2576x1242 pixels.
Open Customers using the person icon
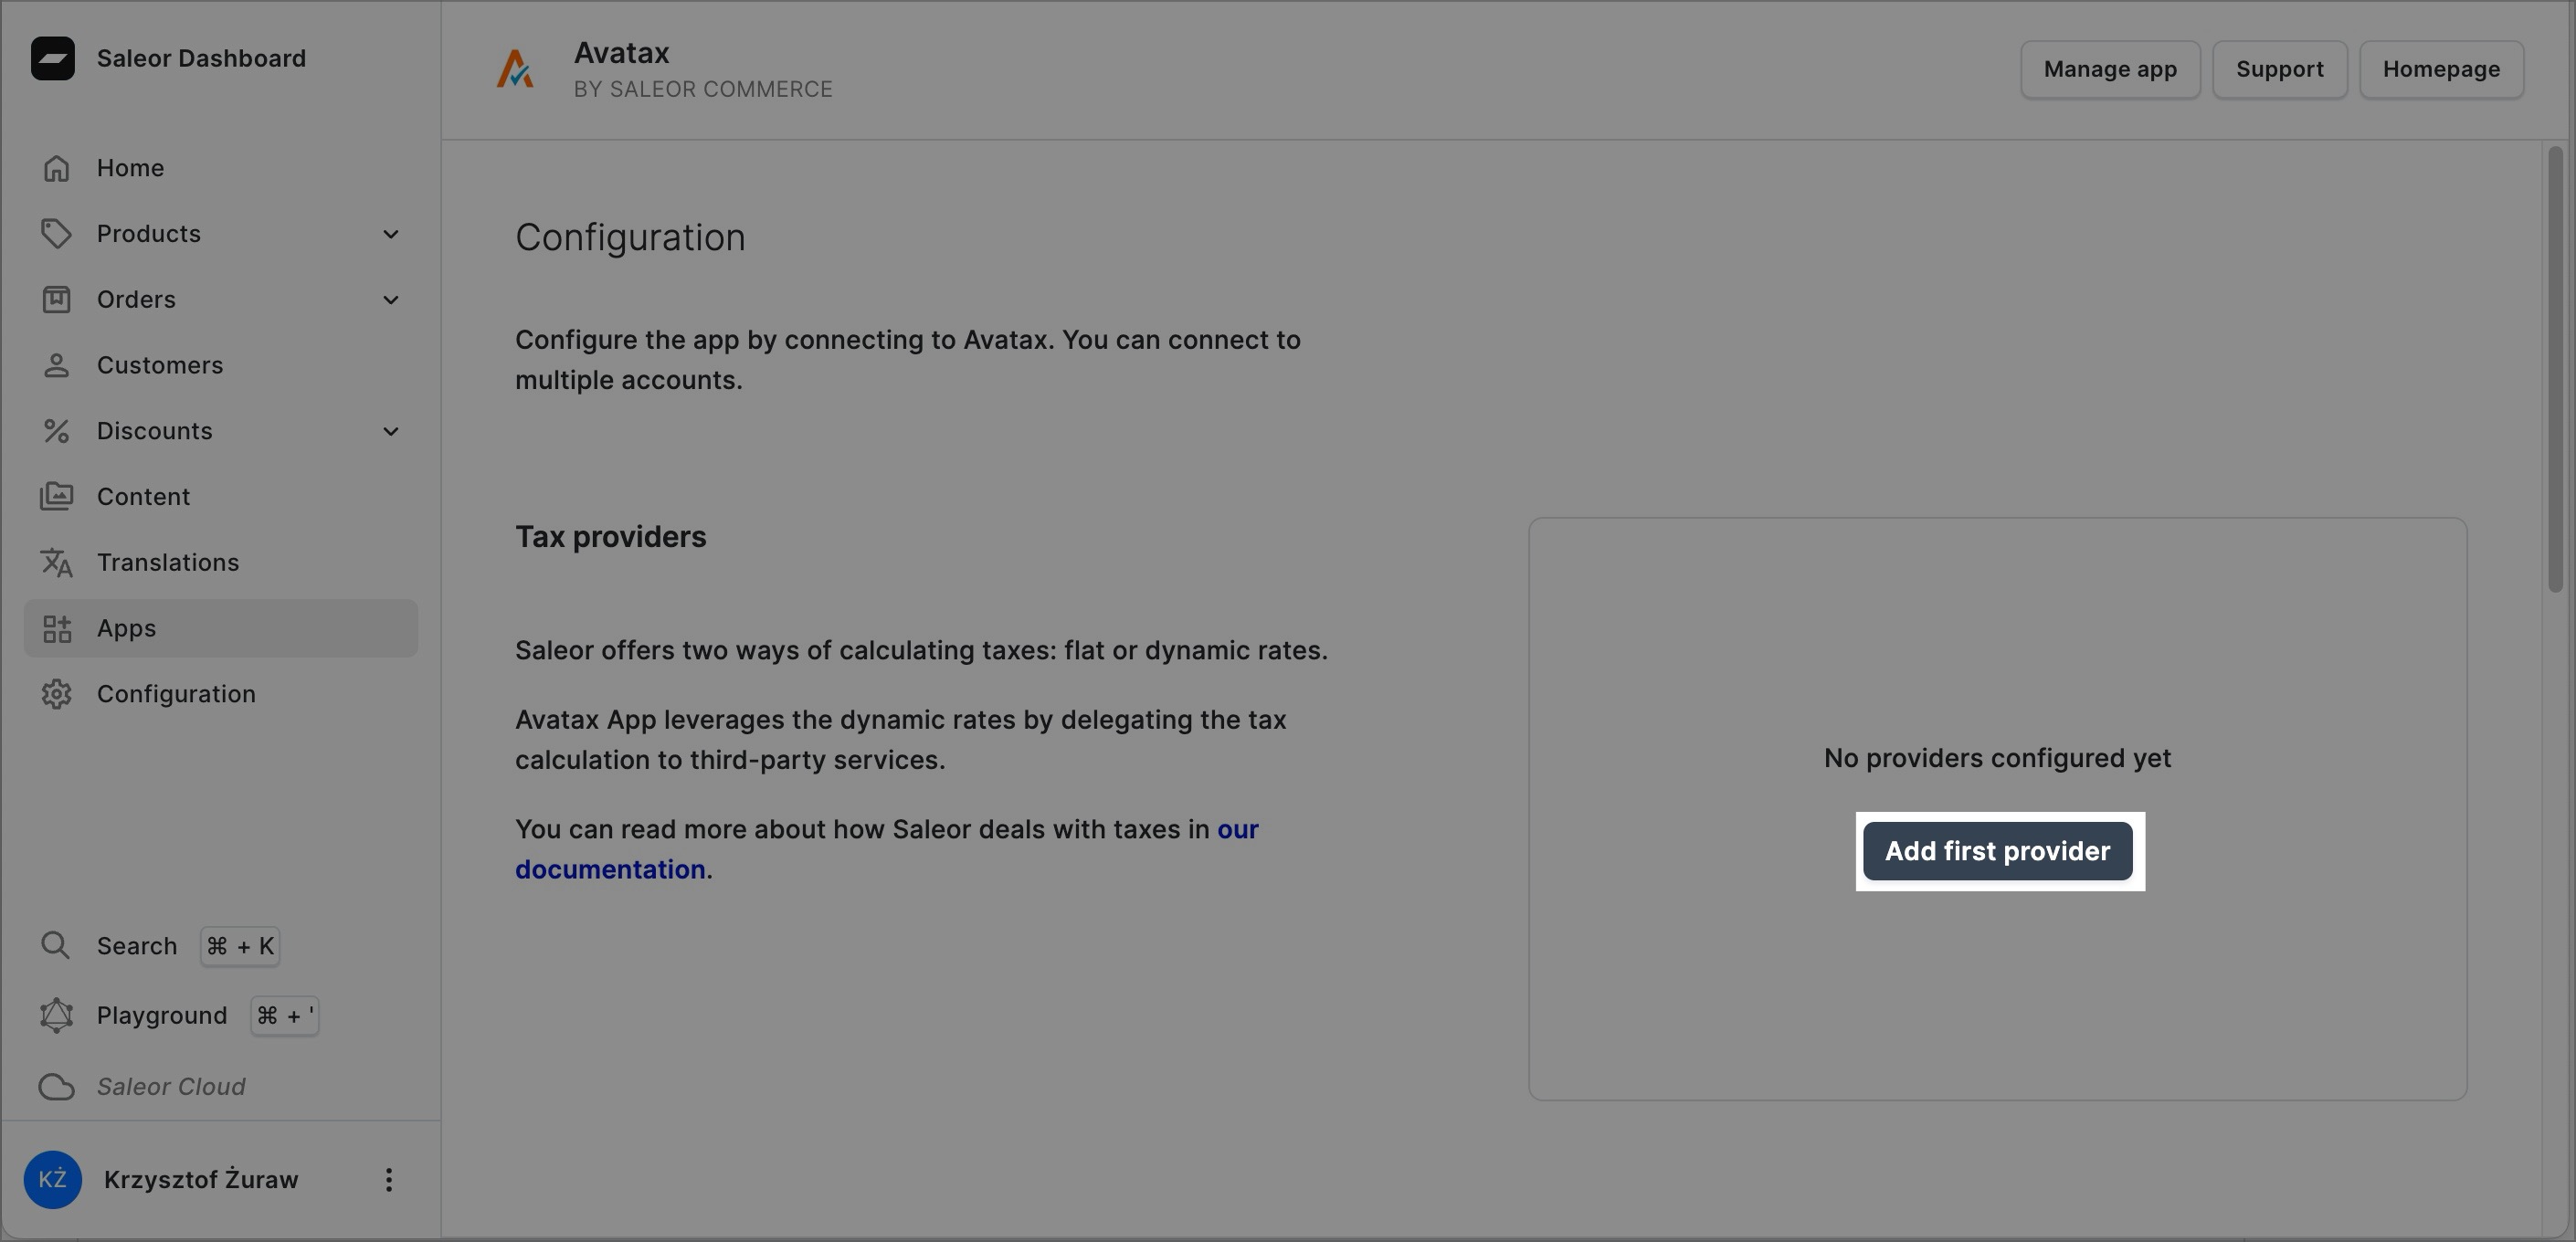coord(56,365)
